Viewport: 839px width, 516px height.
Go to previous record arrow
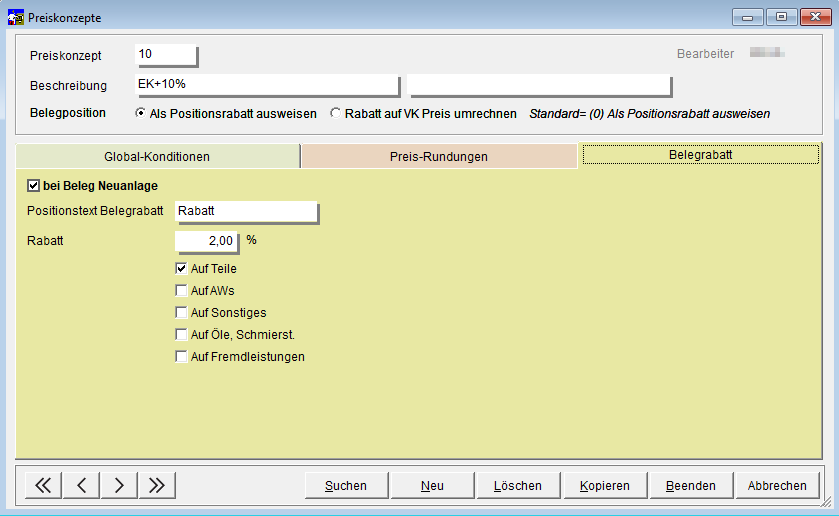click(81, 485)
